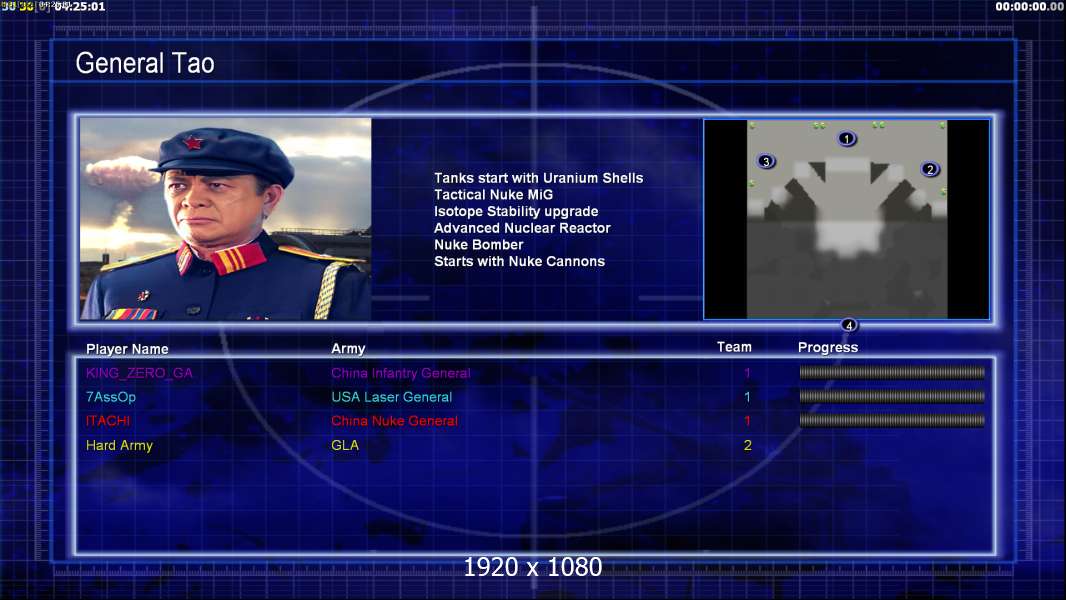Click the map preview thumbnail
The image size is (1066, 600).
pyautogui.click(x=846, y=219)
